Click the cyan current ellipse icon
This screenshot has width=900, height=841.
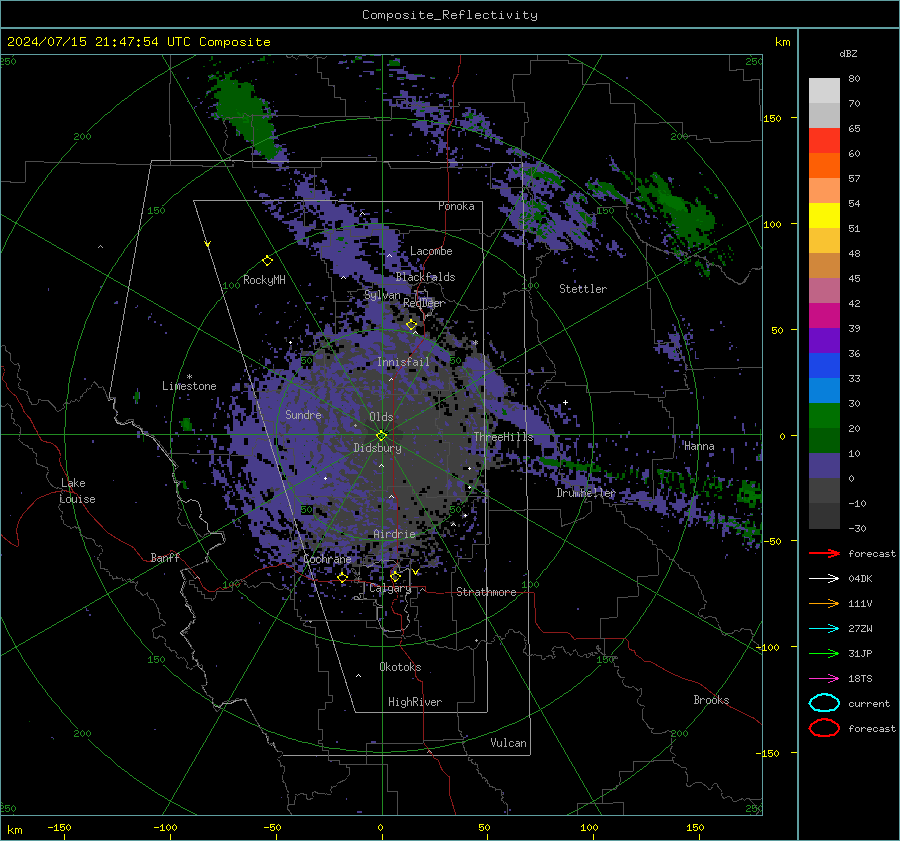pyautogui.click(x=824, y=703)
